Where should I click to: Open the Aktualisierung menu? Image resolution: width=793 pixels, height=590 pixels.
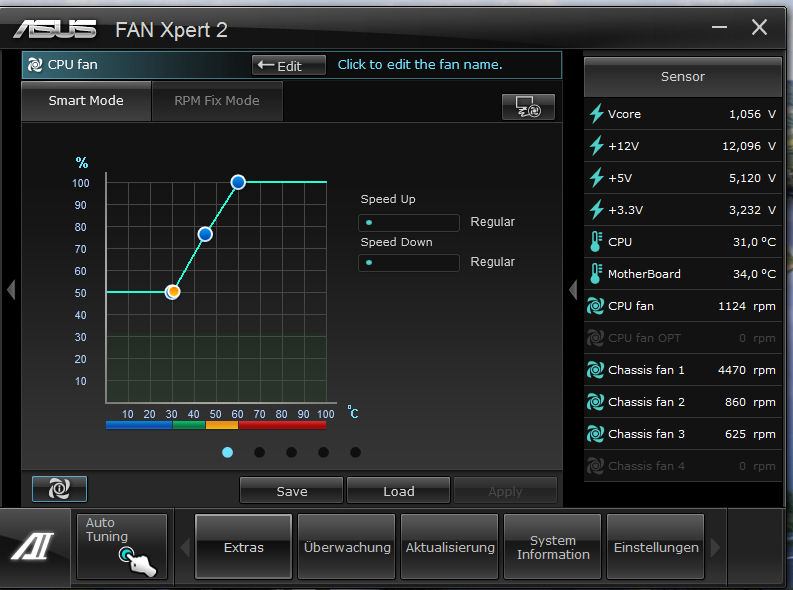pyautogui.click(x=450, y=547)
